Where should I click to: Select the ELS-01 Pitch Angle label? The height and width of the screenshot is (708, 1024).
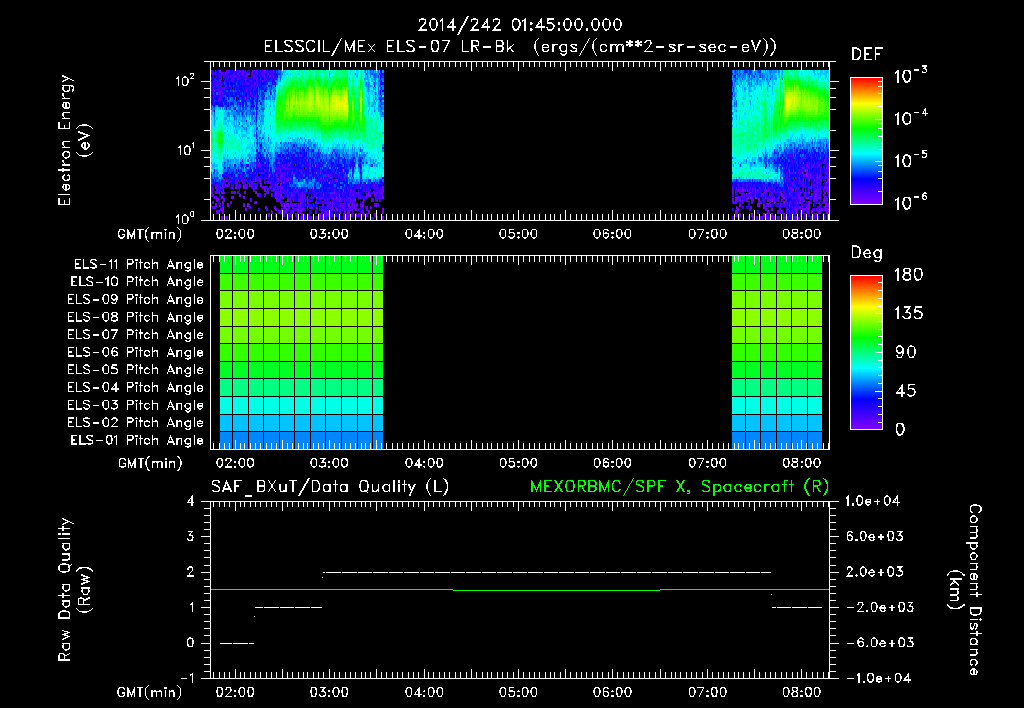[x=137, y=440]
